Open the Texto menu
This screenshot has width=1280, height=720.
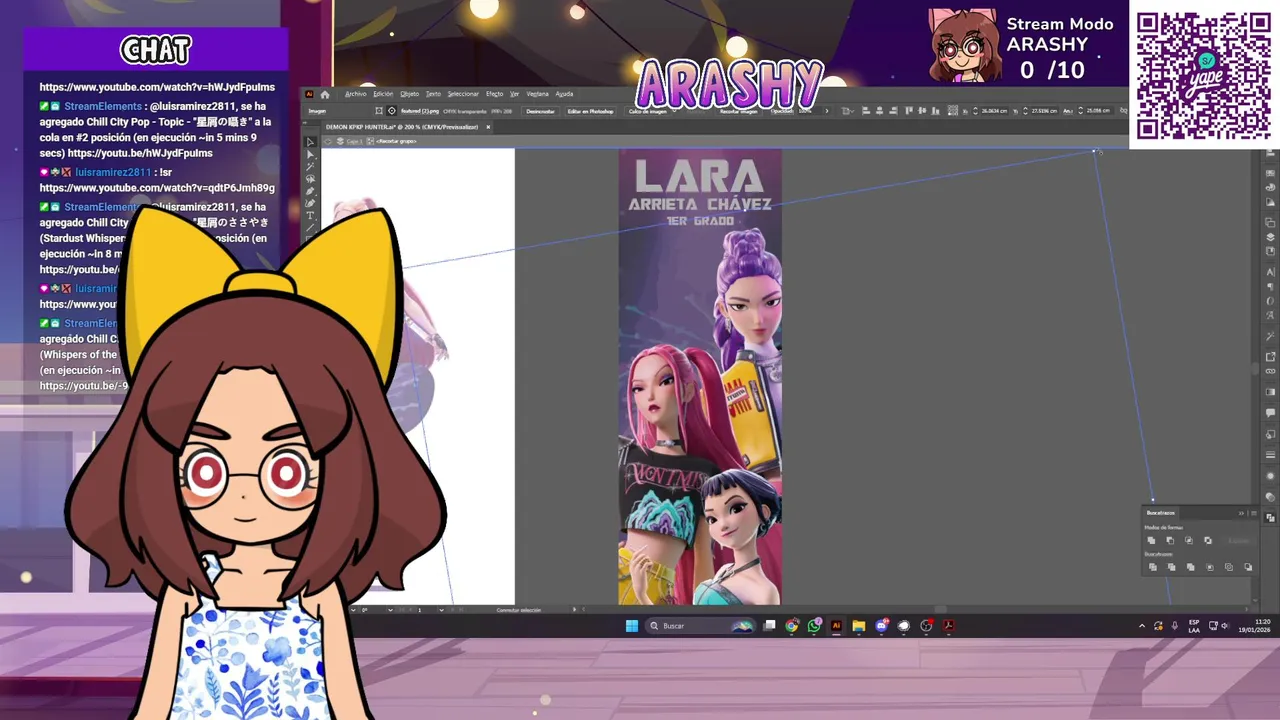click(x=433, y=94)
